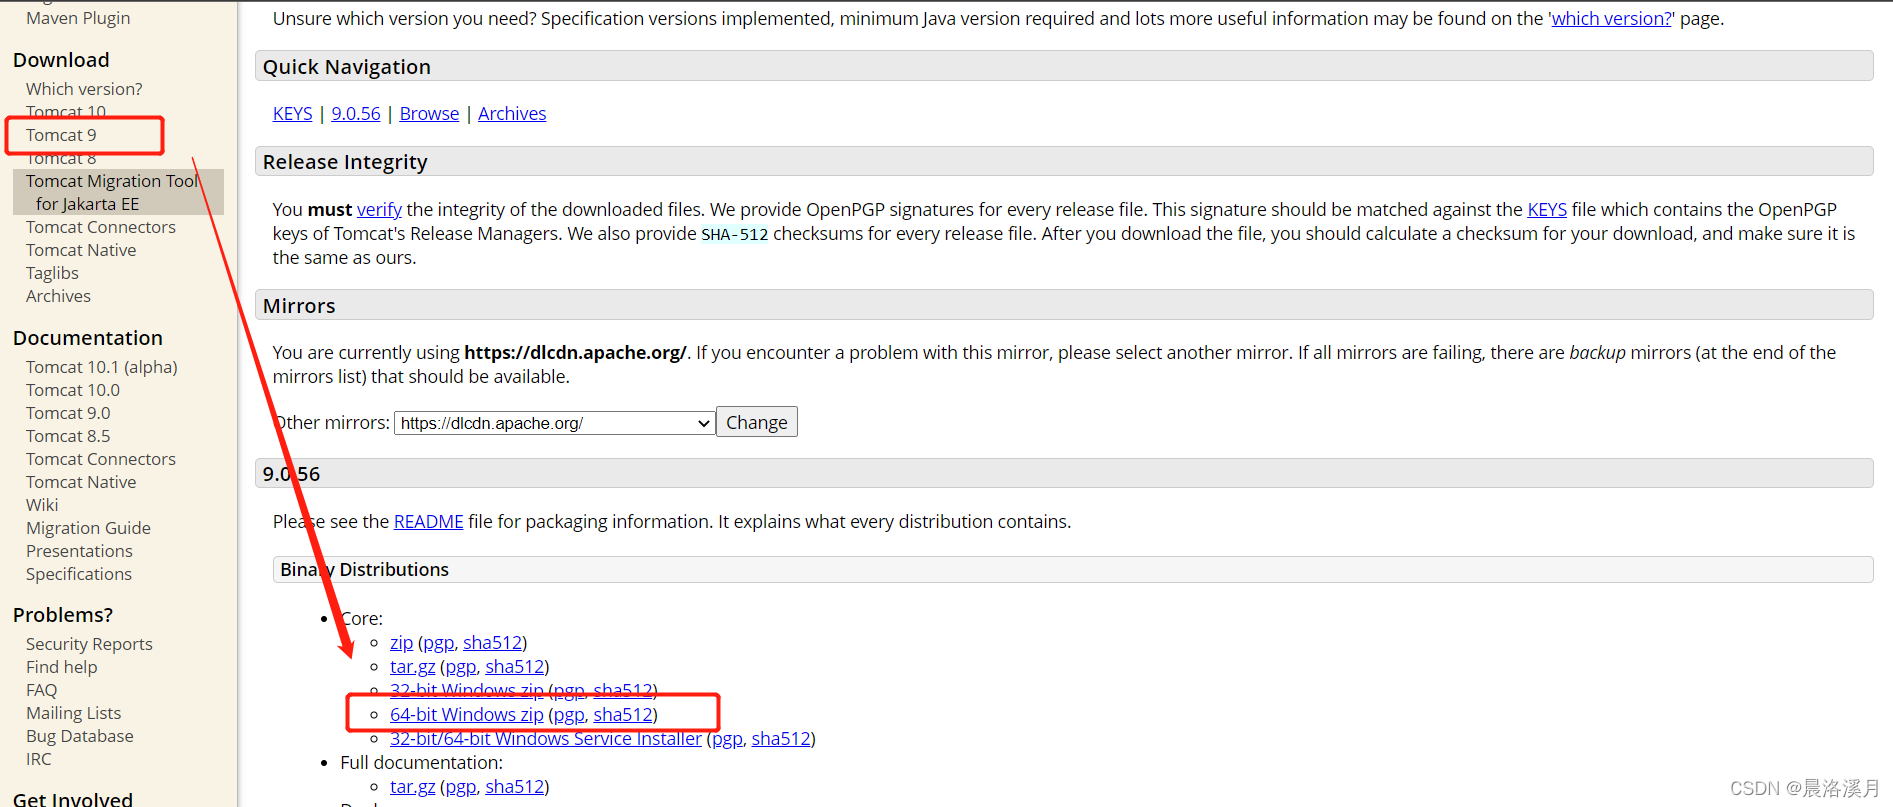Click the SHA-512 code text

pos(735,234)
